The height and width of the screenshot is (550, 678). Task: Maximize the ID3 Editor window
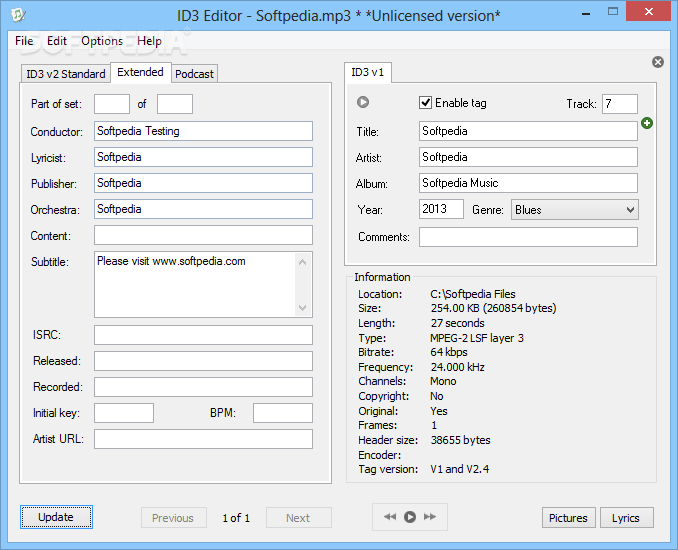(613, 12)
